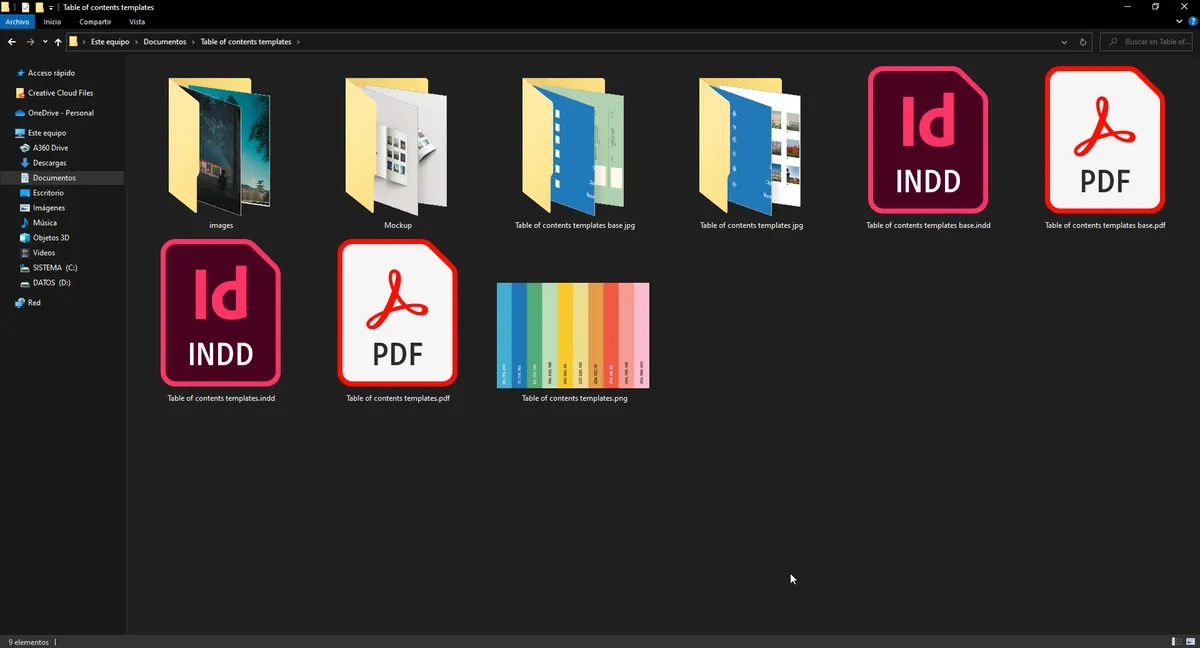Open the Vista ribbon tab
This screenshot has width=1200, height=648.
click(x=137, y=21)
